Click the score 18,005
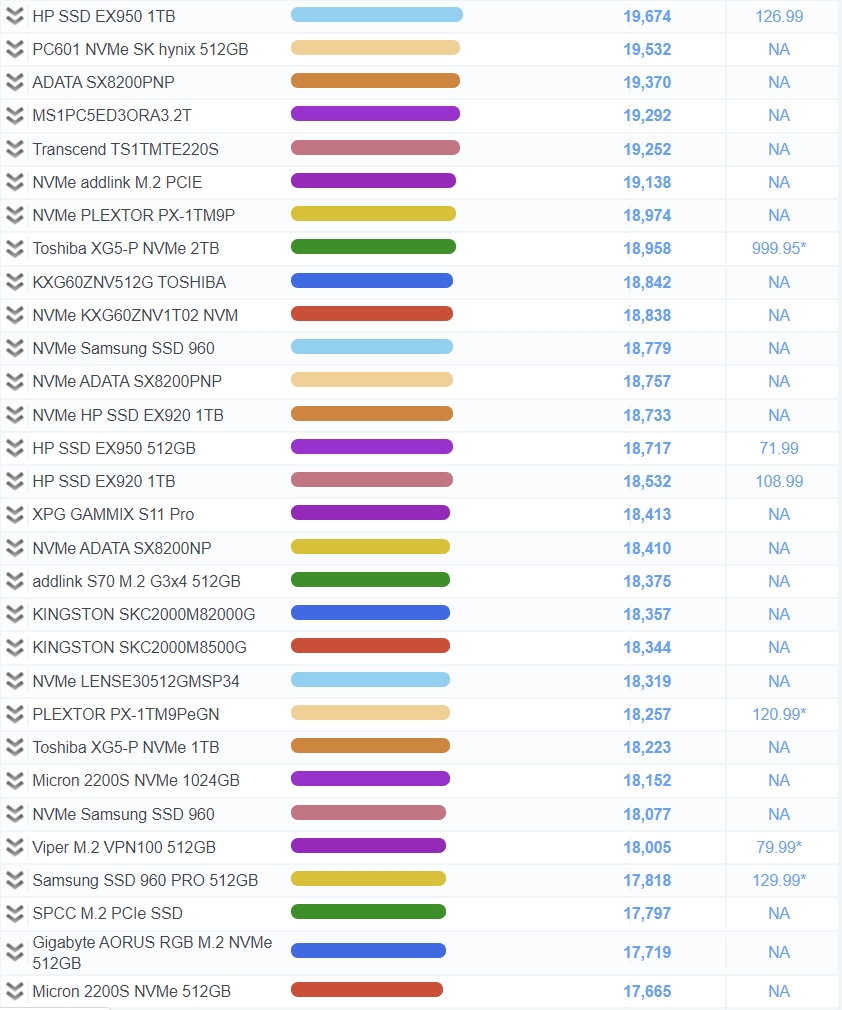Image resolution: width=842 pixels, height=1010 pixels. tap(647, 847)
